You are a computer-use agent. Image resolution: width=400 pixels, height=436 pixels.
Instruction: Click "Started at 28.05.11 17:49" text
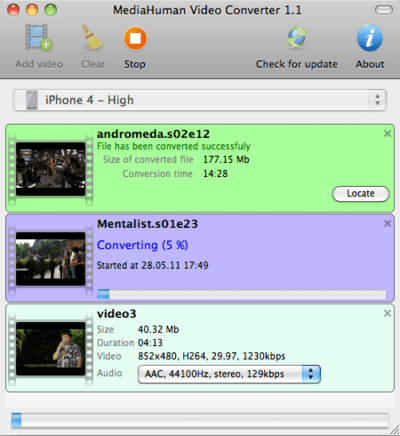pyautogui.click(x=153, y=266)
